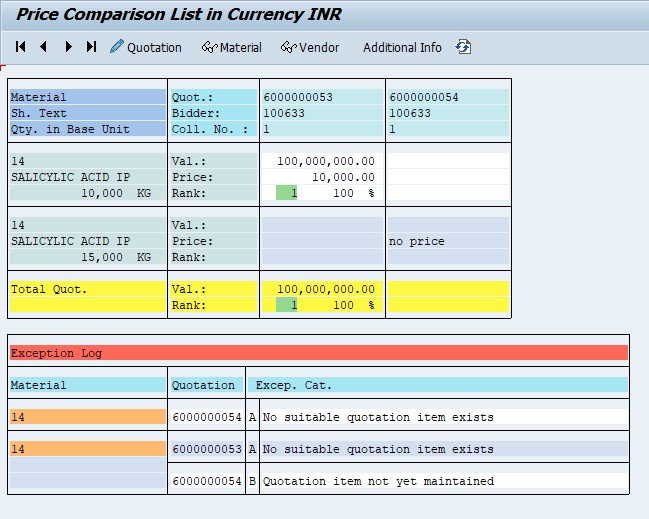Click the glasses icon beside Vendor

[288, 47]
